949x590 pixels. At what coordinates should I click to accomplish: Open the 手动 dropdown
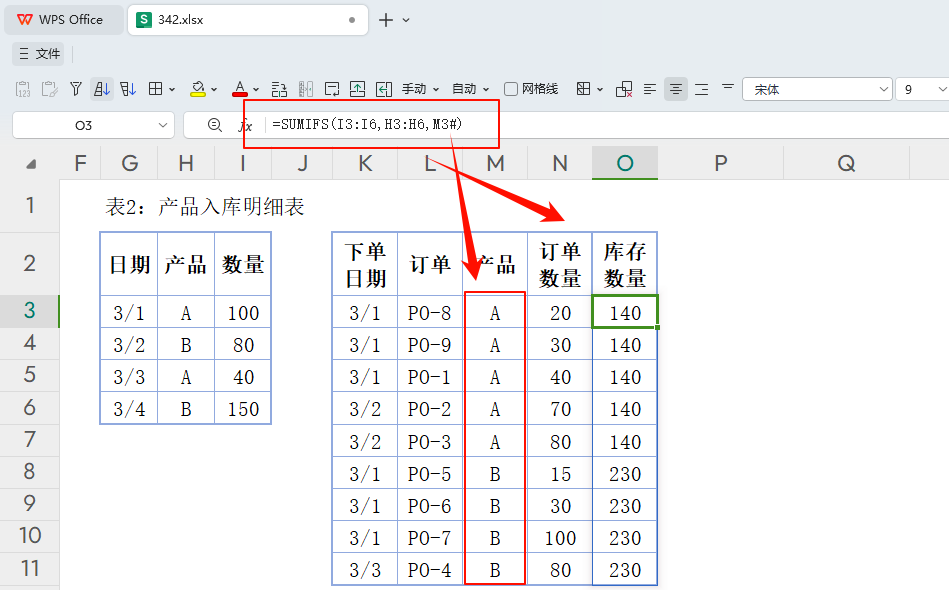click(421, 89)
